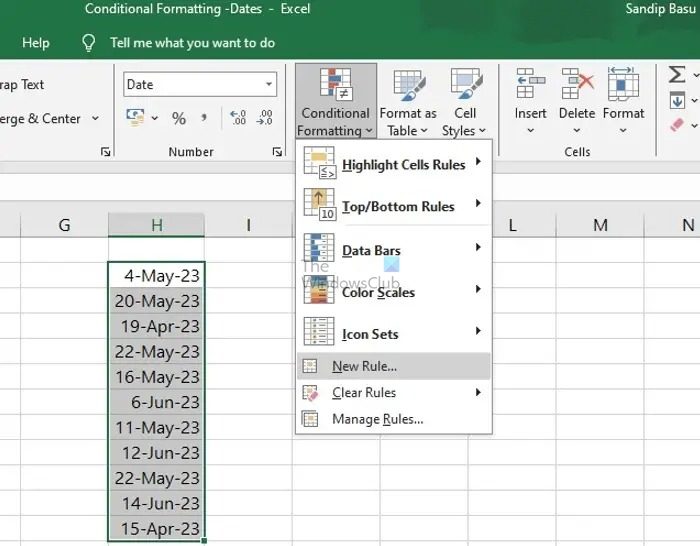
Task: Open Data Bars submenu
Action: (394, 248)
